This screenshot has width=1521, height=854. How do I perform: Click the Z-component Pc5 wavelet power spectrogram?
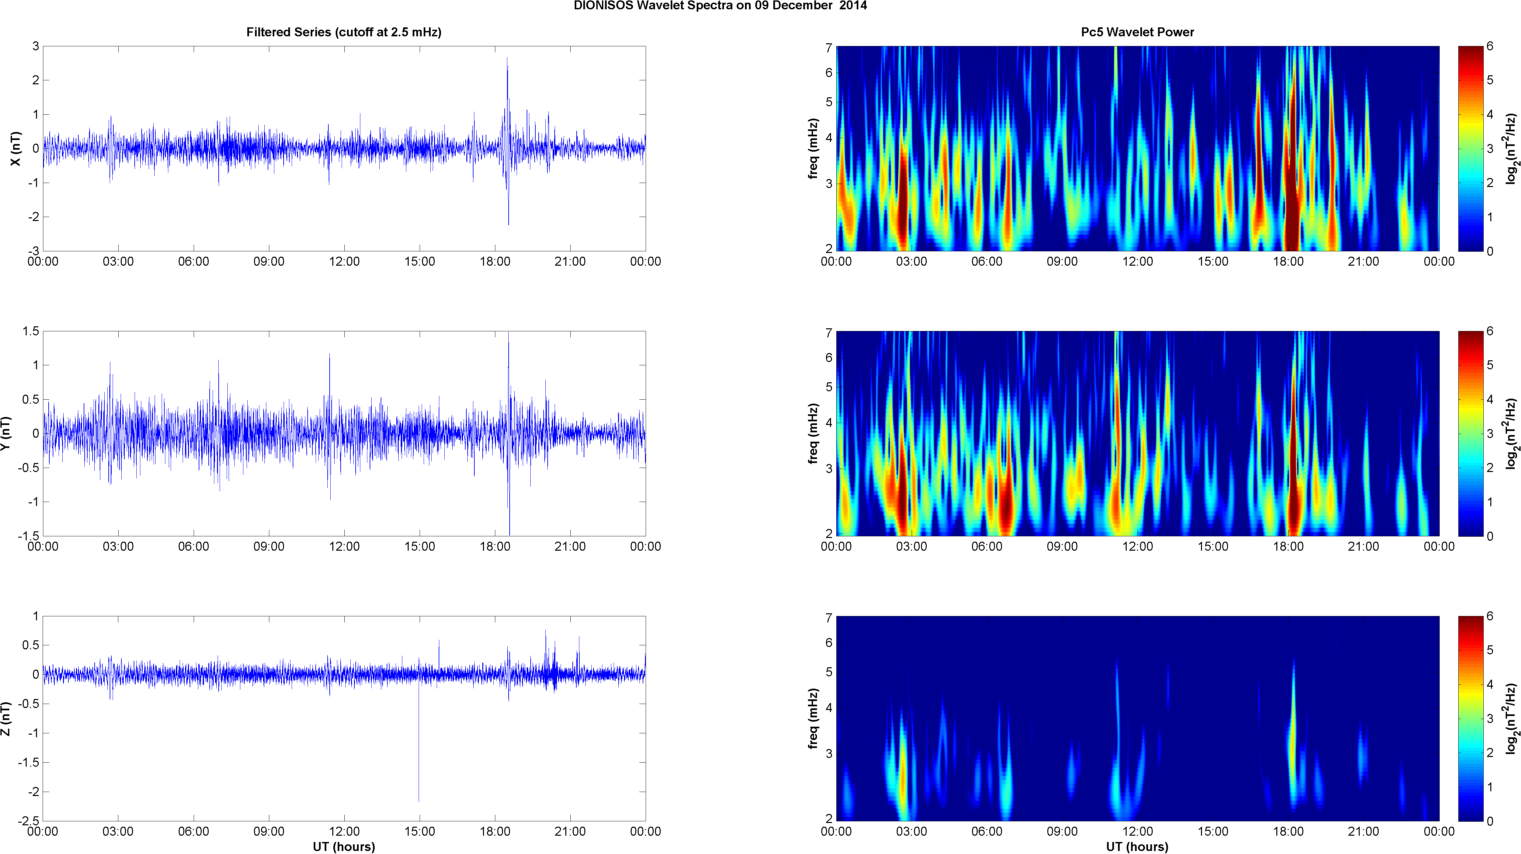(x=1137, y=719)
